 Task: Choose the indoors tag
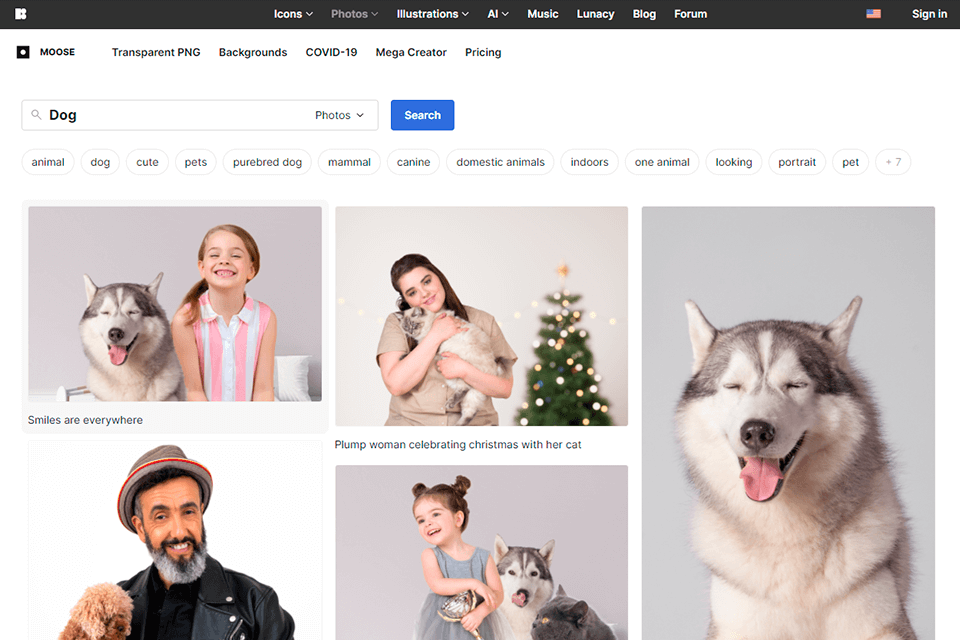pyautogui.click(x=590, y=162)
